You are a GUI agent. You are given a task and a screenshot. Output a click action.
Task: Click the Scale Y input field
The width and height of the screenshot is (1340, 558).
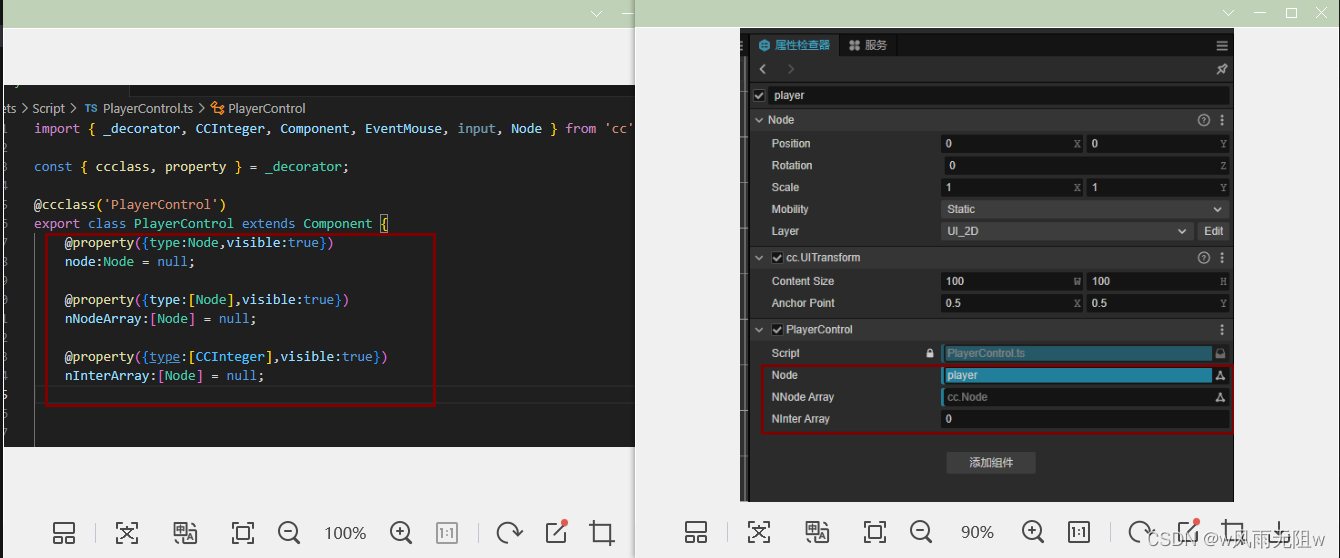tap(1157, 187)
